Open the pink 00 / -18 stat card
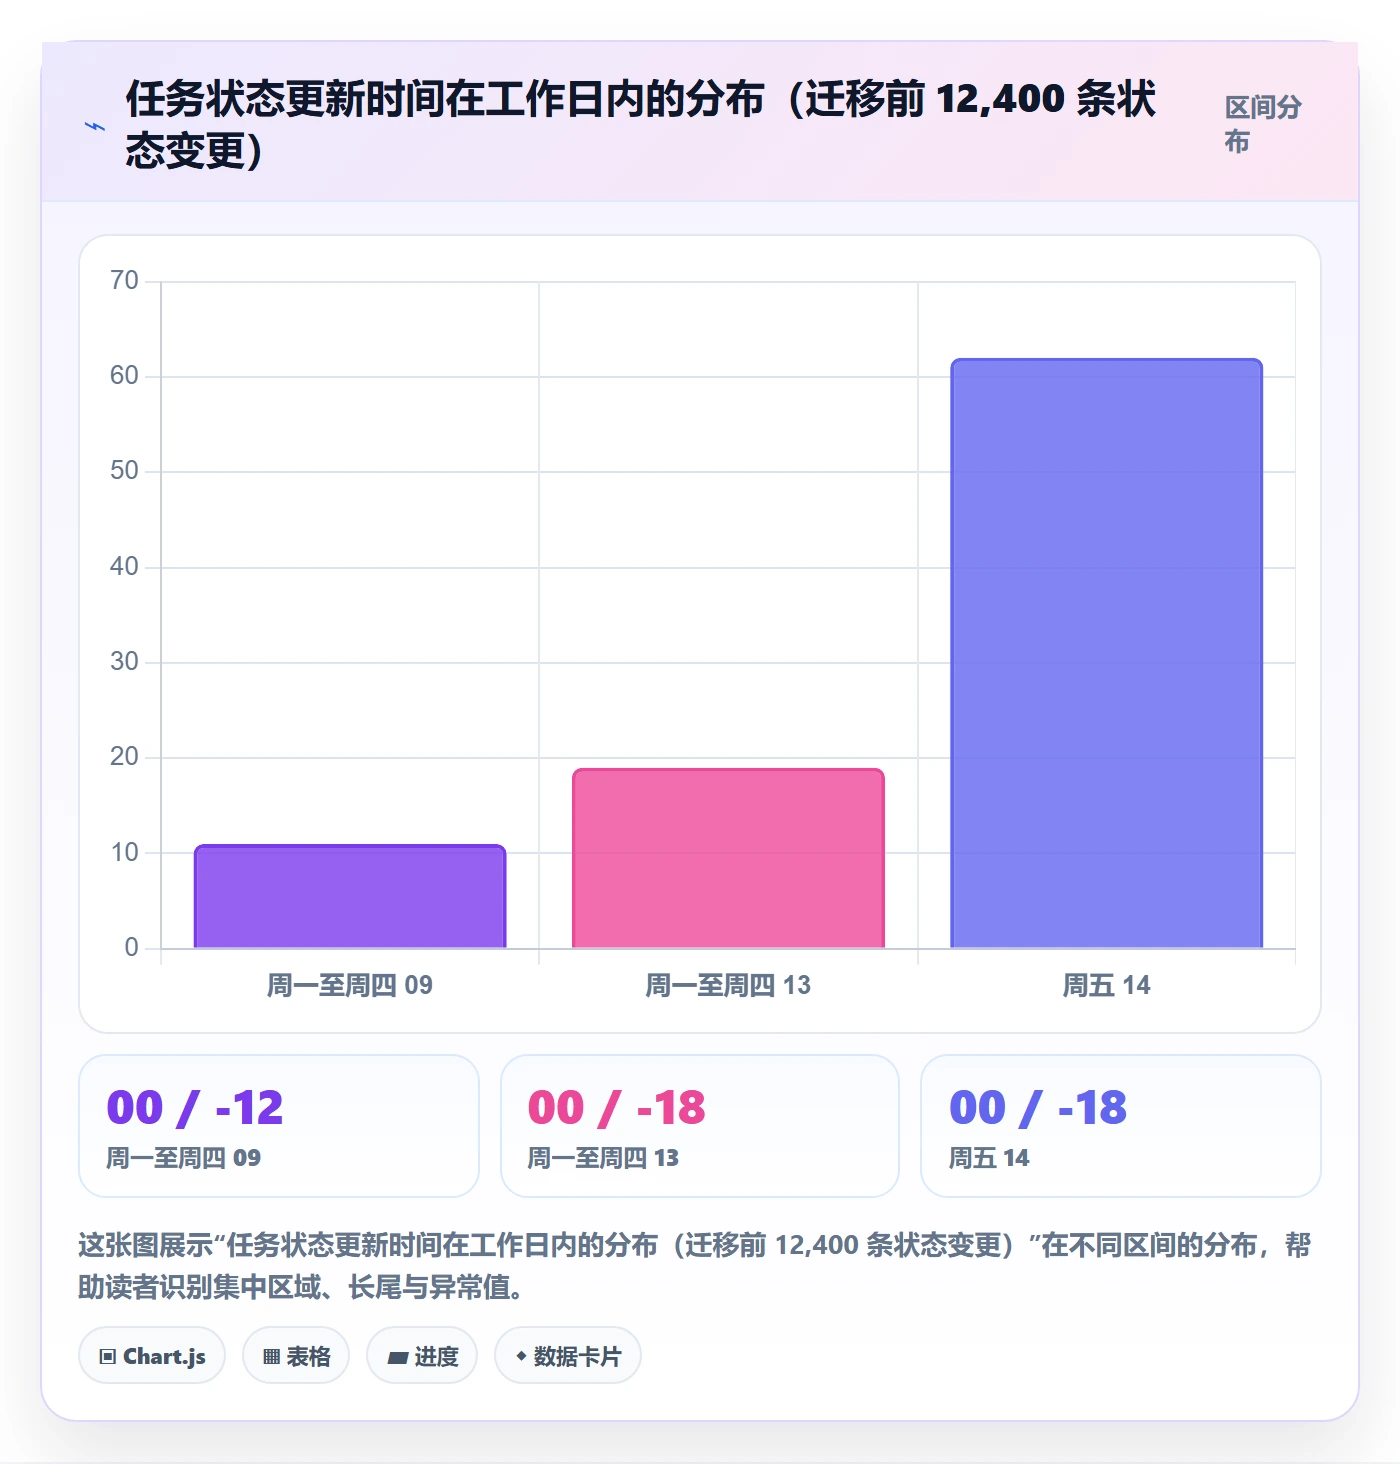 tap(700, 1126)
